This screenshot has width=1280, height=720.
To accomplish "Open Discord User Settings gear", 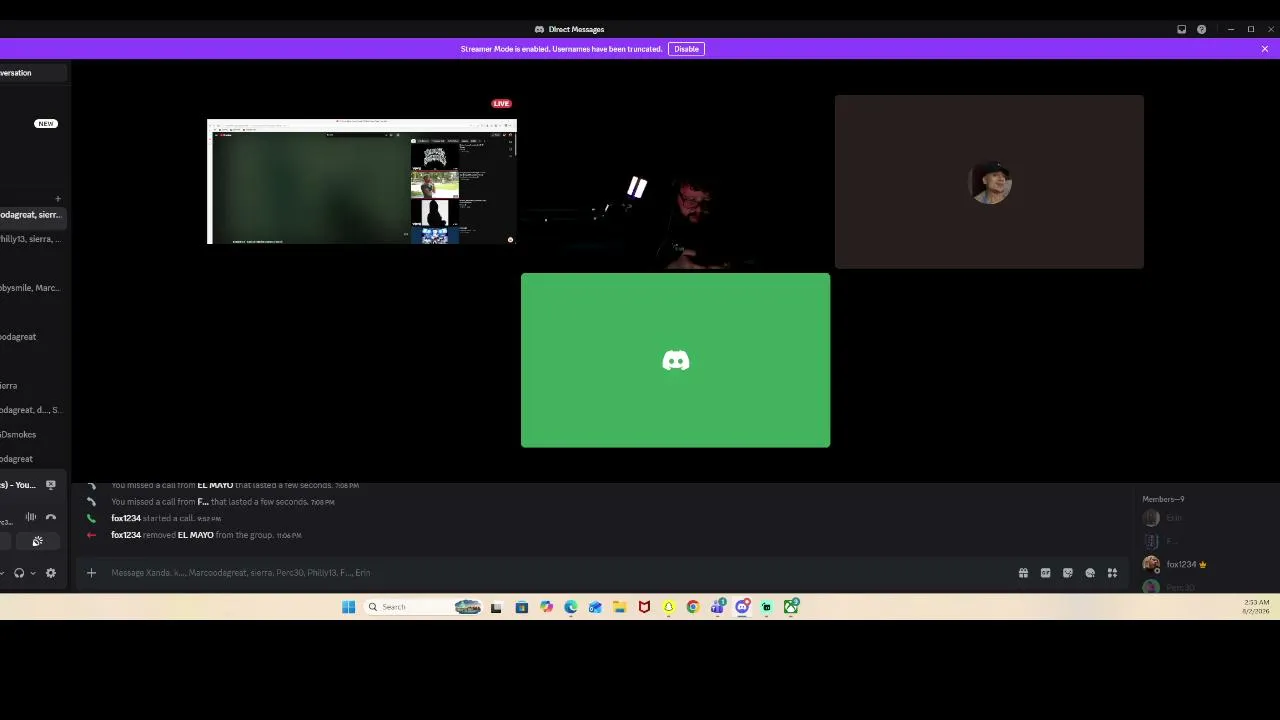I will click(x=51, y=573).
